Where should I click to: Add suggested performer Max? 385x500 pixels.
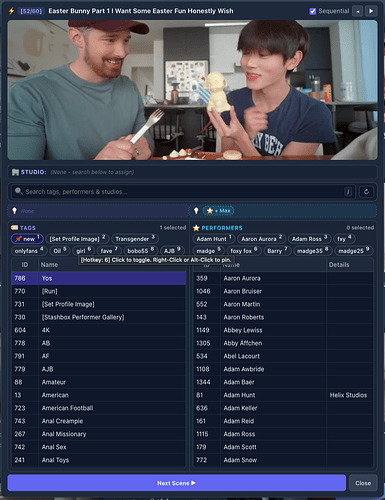coord(218,211)
